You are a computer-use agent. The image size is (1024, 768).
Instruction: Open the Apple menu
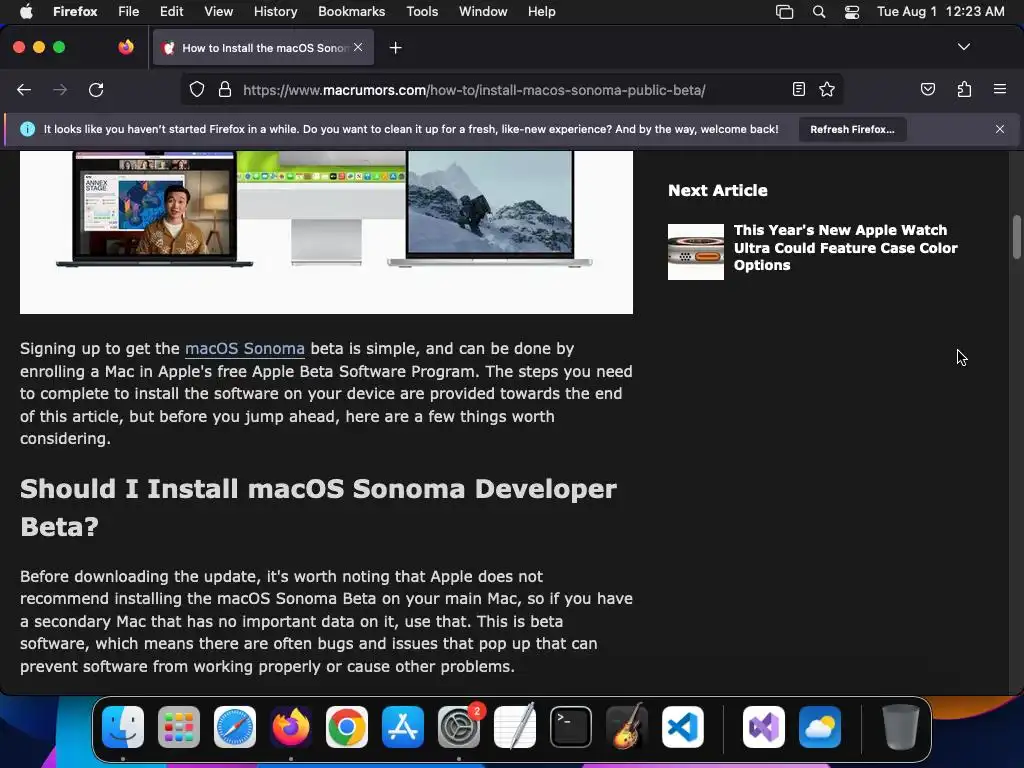pos(26,12)
